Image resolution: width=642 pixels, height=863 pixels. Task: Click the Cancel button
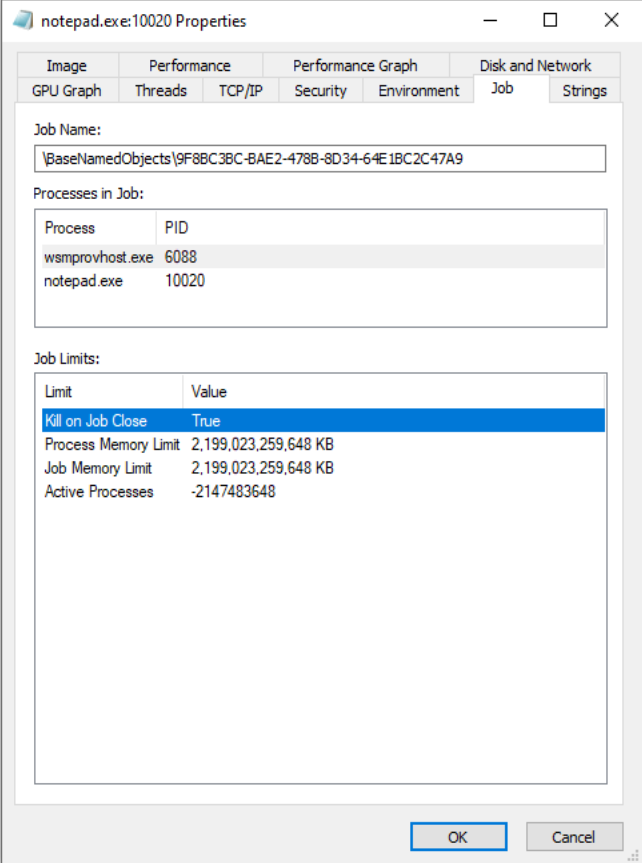pyautogui.click(x=573, y=837)
